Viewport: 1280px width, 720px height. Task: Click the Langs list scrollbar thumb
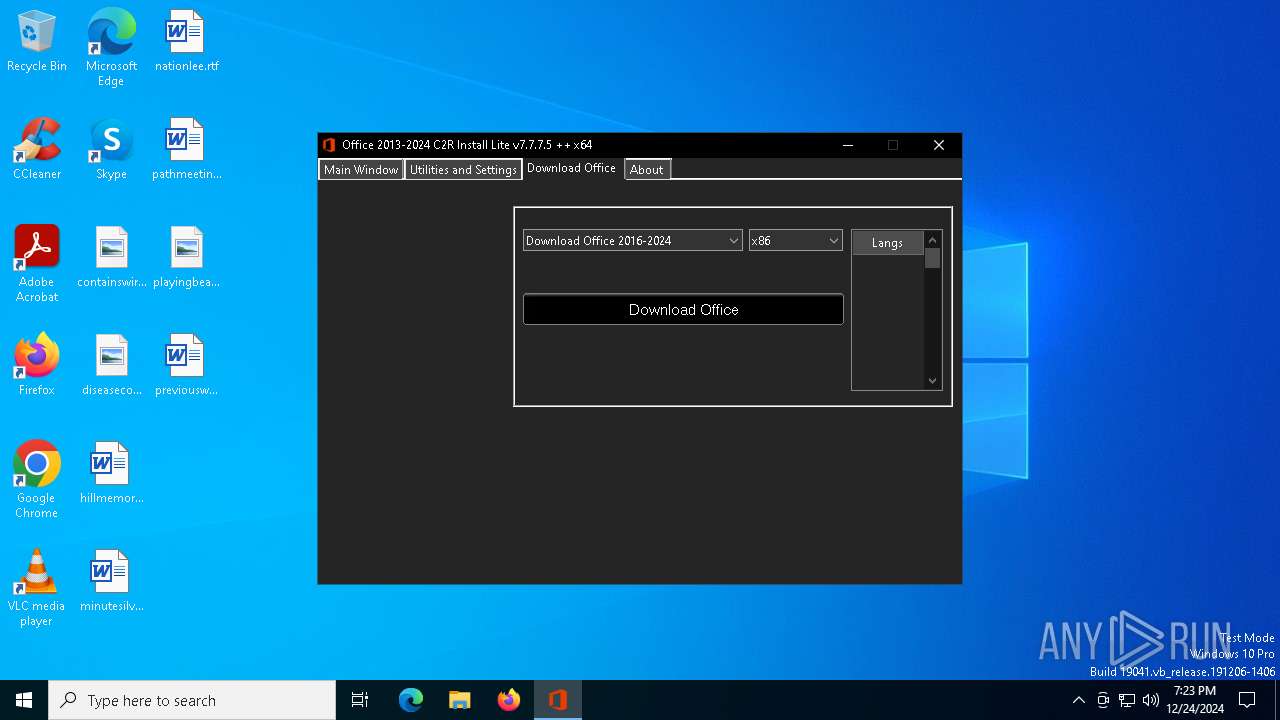(x=933, y=259)
